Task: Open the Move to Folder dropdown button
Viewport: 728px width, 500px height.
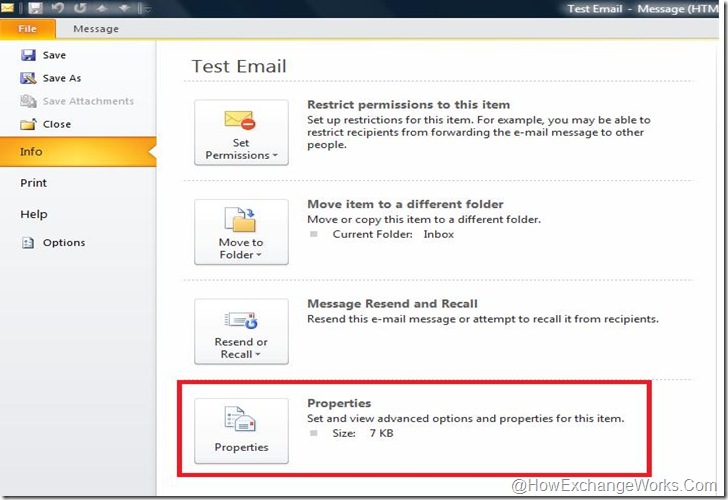Action: (x=241, y=232)
